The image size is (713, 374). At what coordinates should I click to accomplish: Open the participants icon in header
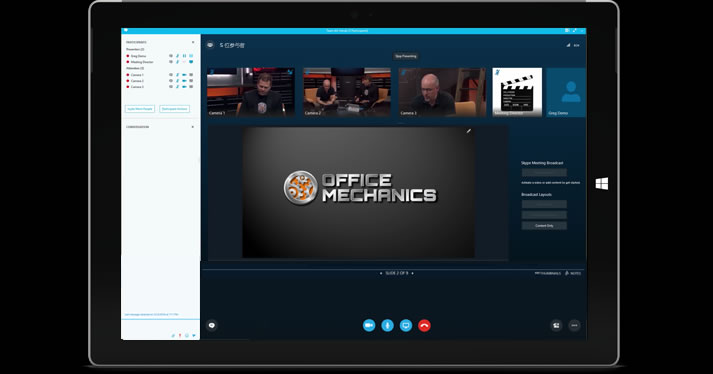(x=210, y=45)
